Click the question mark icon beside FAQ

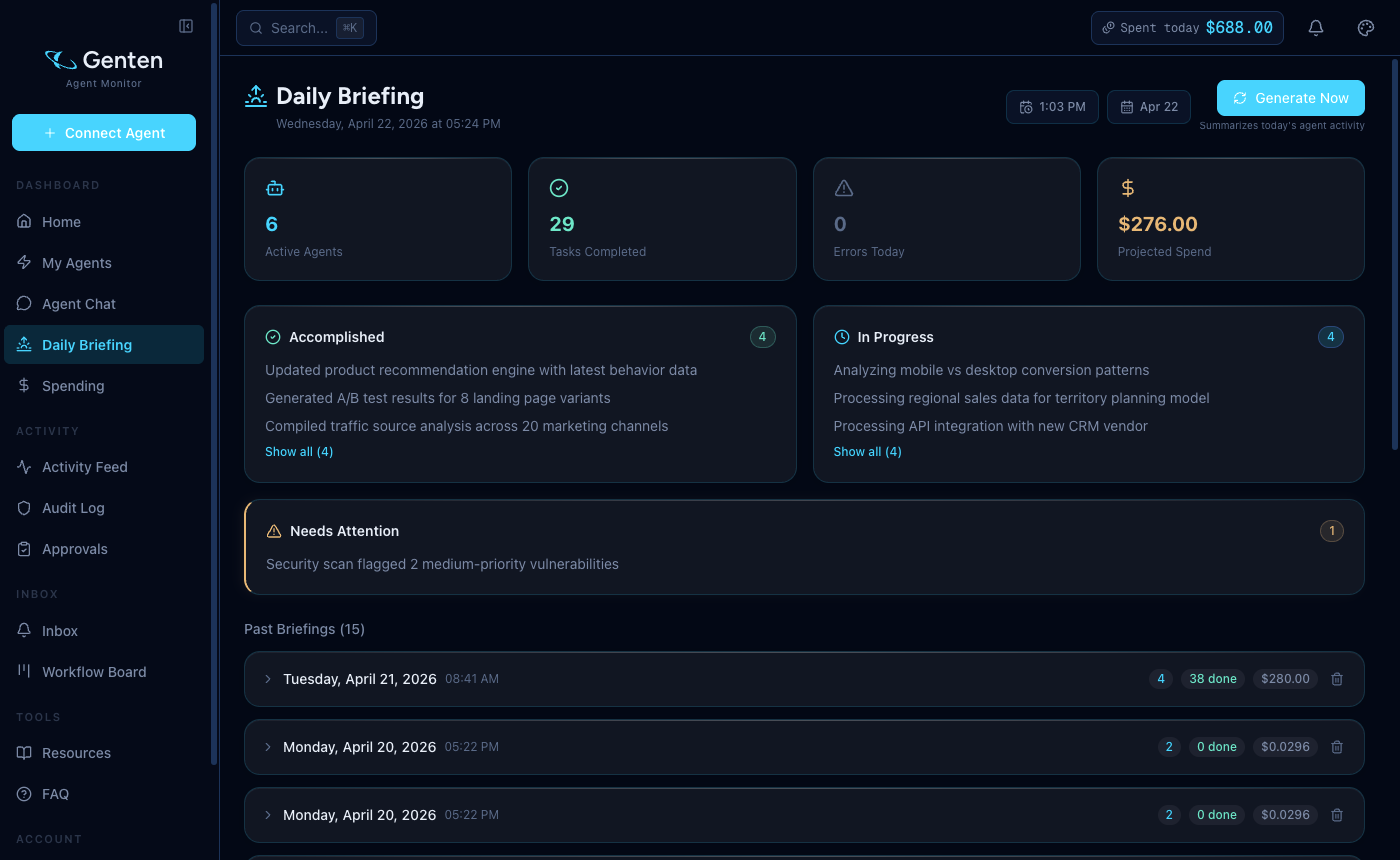click(x=25, y=793)
